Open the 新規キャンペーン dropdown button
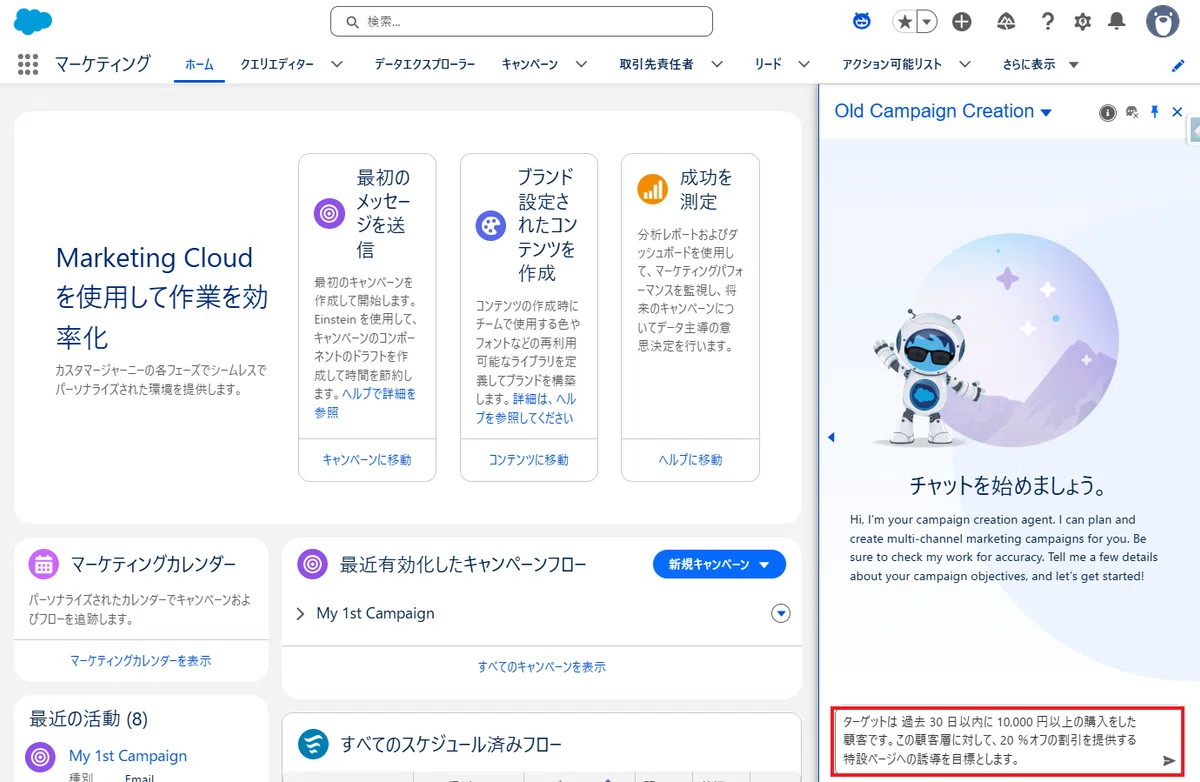 [720, 564]
